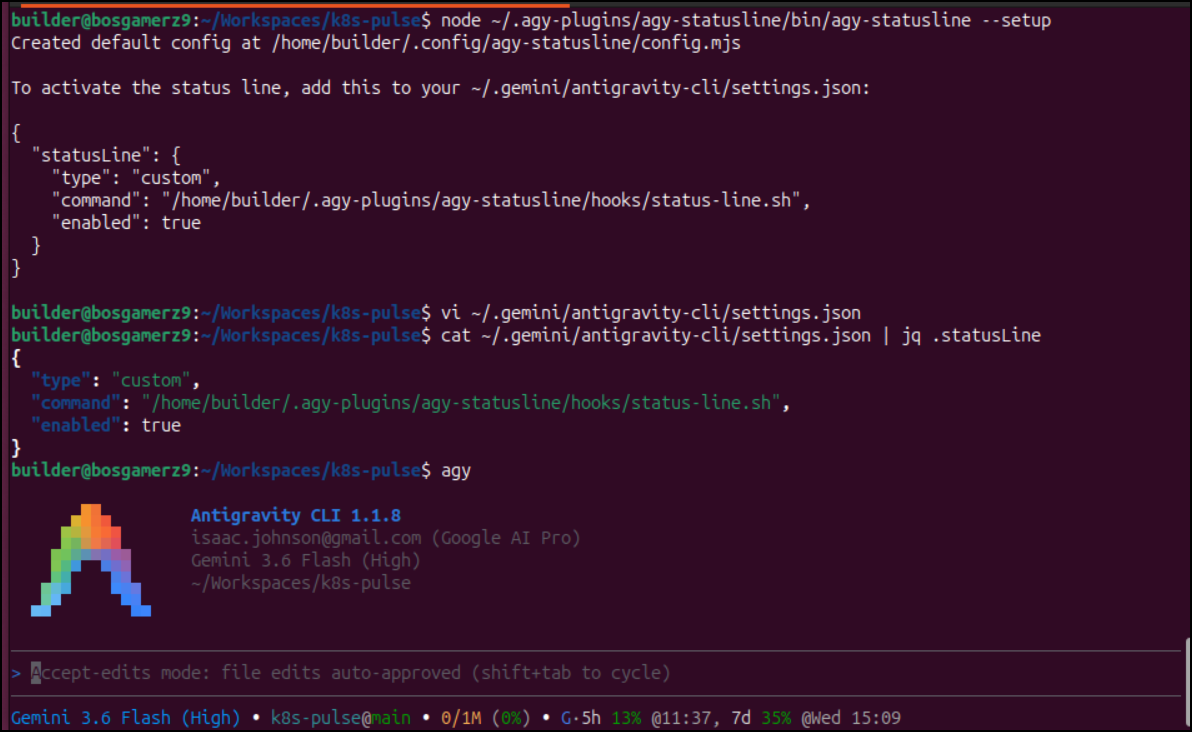Click the '7d 35%' weekly usage entry
The height and width of the screenshot is (732, 1192).
pyautogui.click(x=761, y=718)
